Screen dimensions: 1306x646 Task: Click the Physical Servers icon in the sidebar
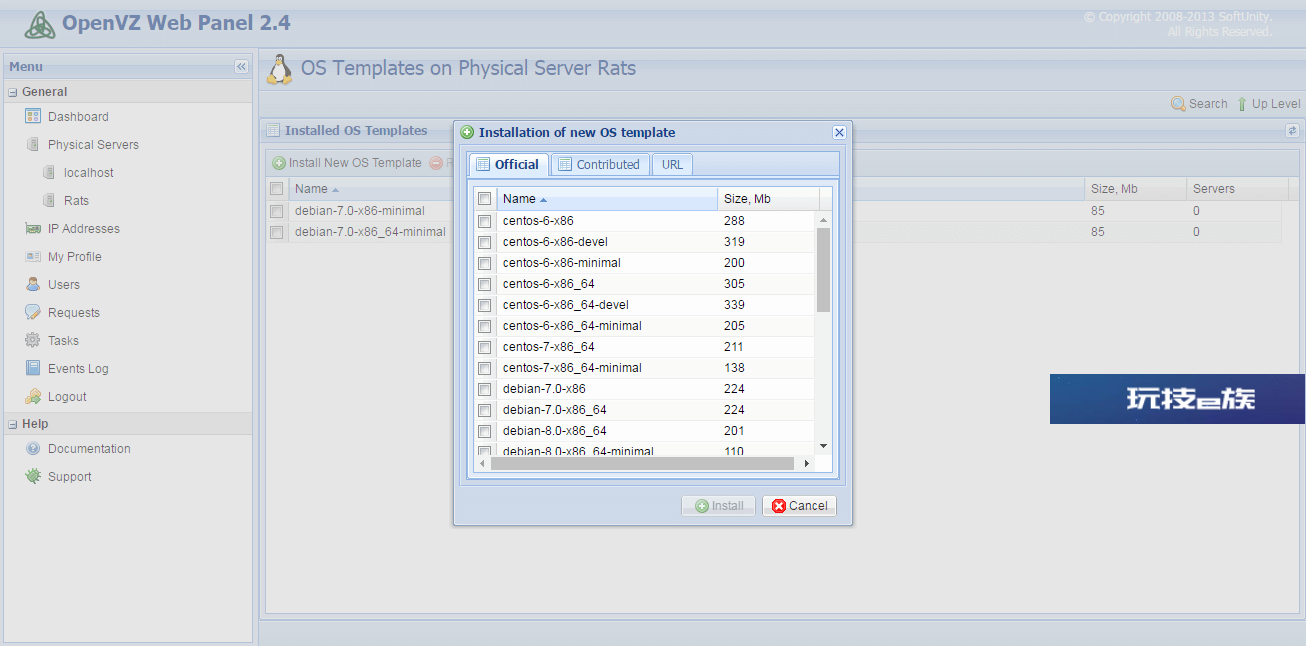click(x=32, y=145)
